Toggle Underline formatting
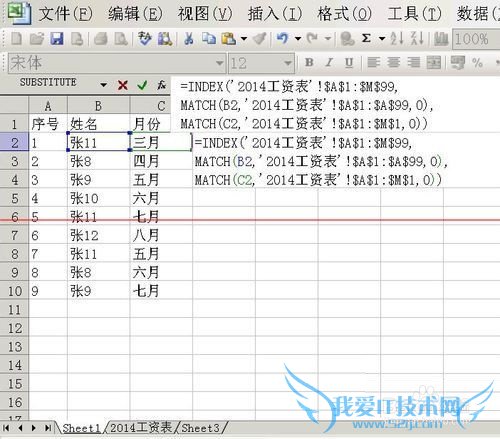Viewport: 500px width, 439px height. click(349, 62)
